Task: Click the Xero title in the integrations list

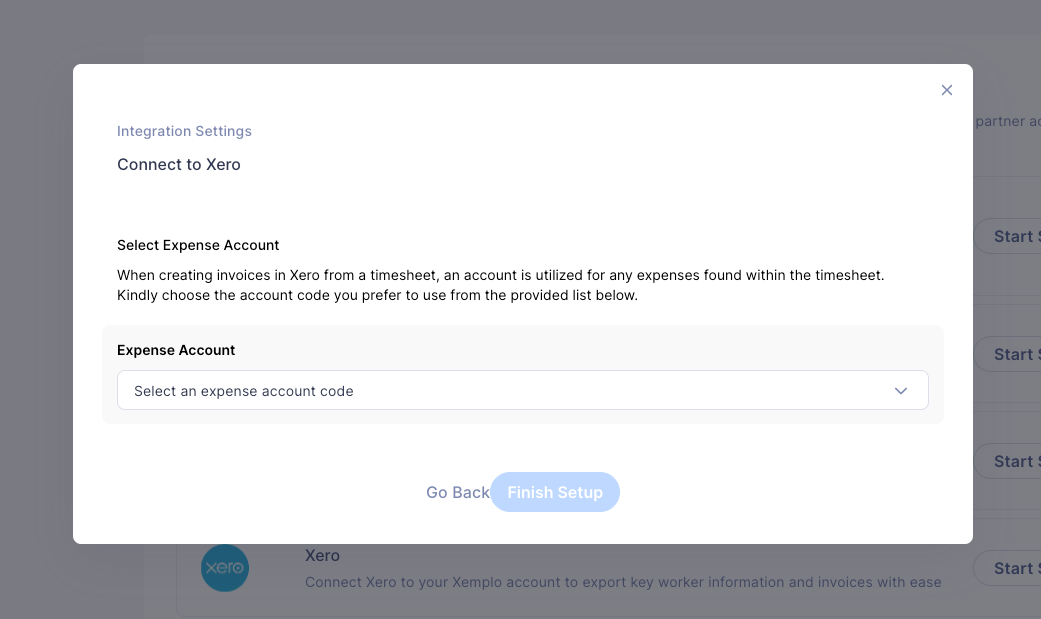Action: pos(322,555)
